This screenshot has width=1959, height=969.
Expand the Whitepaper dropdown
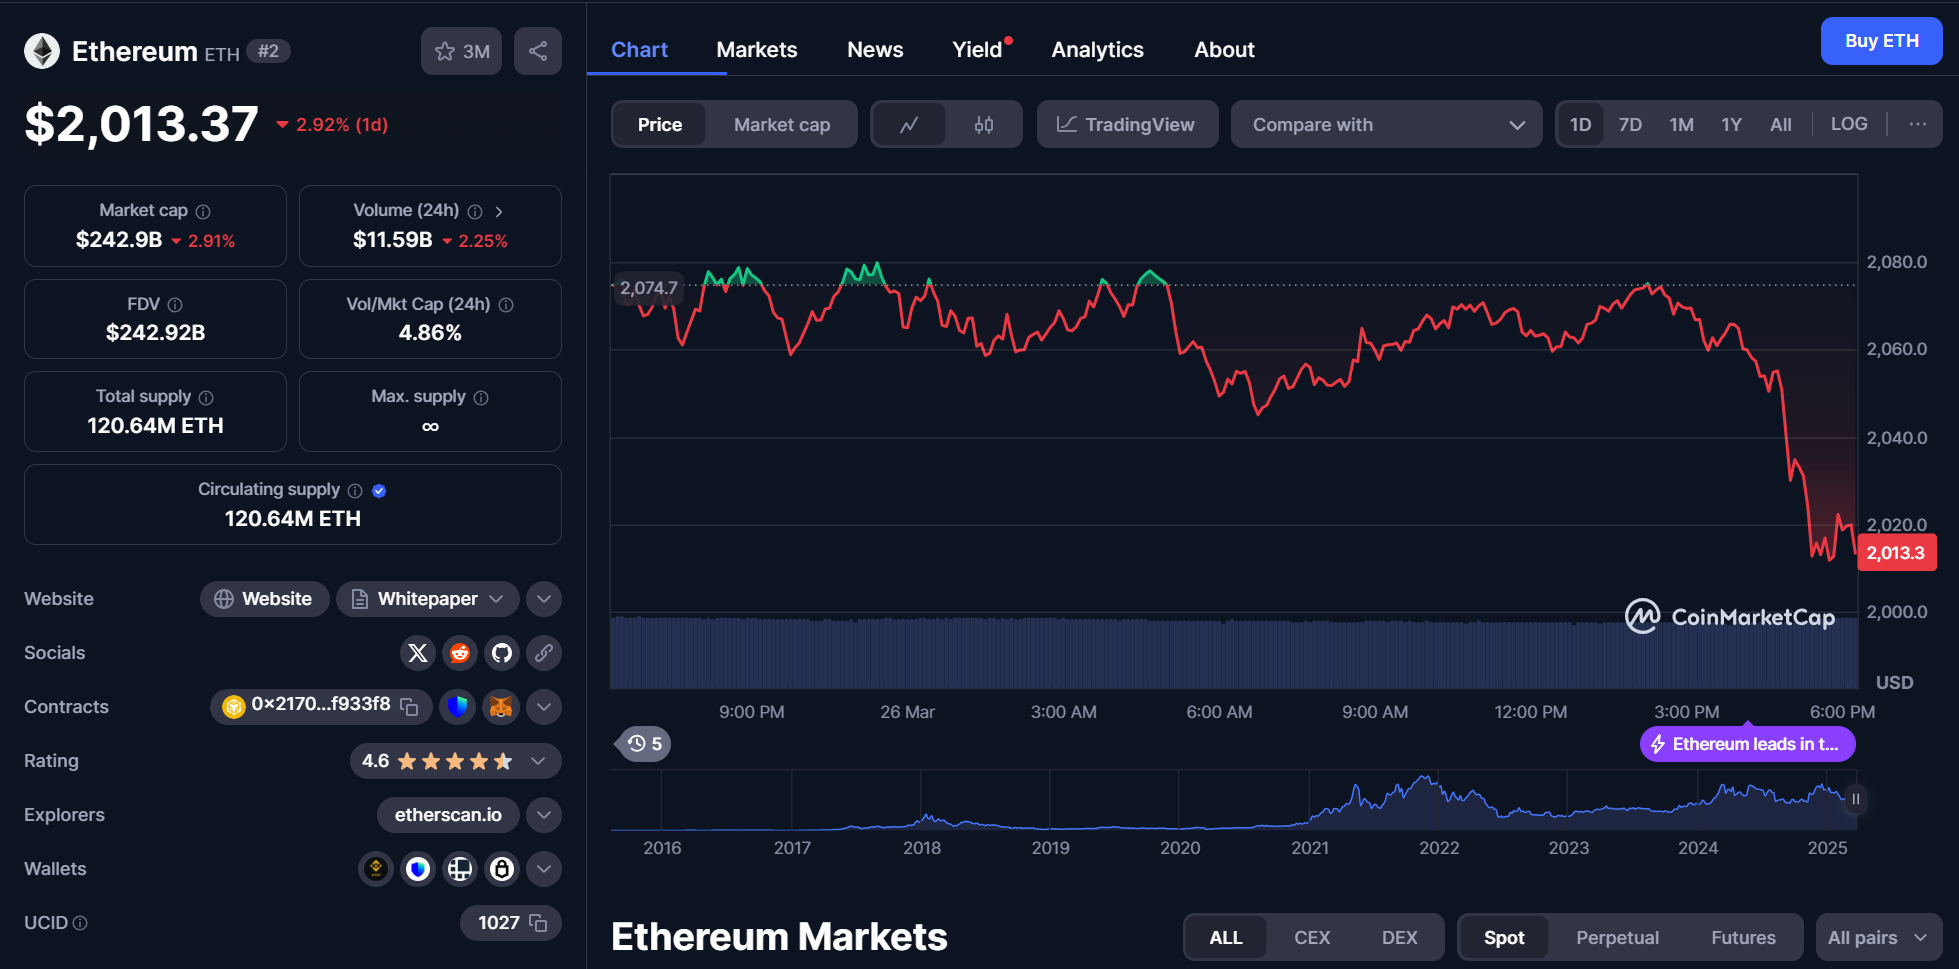[497, 598]
